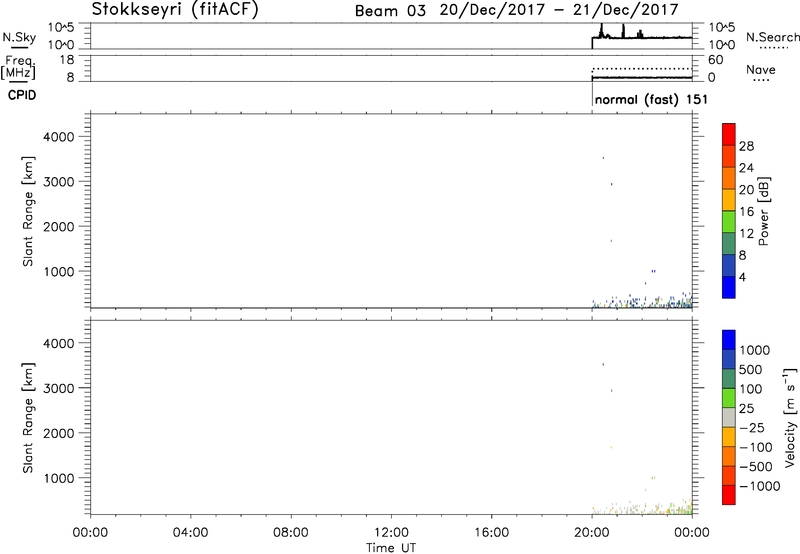
Task: Click the 'Freq. [MHz]' axis label
Action: (x=18, y=67)
